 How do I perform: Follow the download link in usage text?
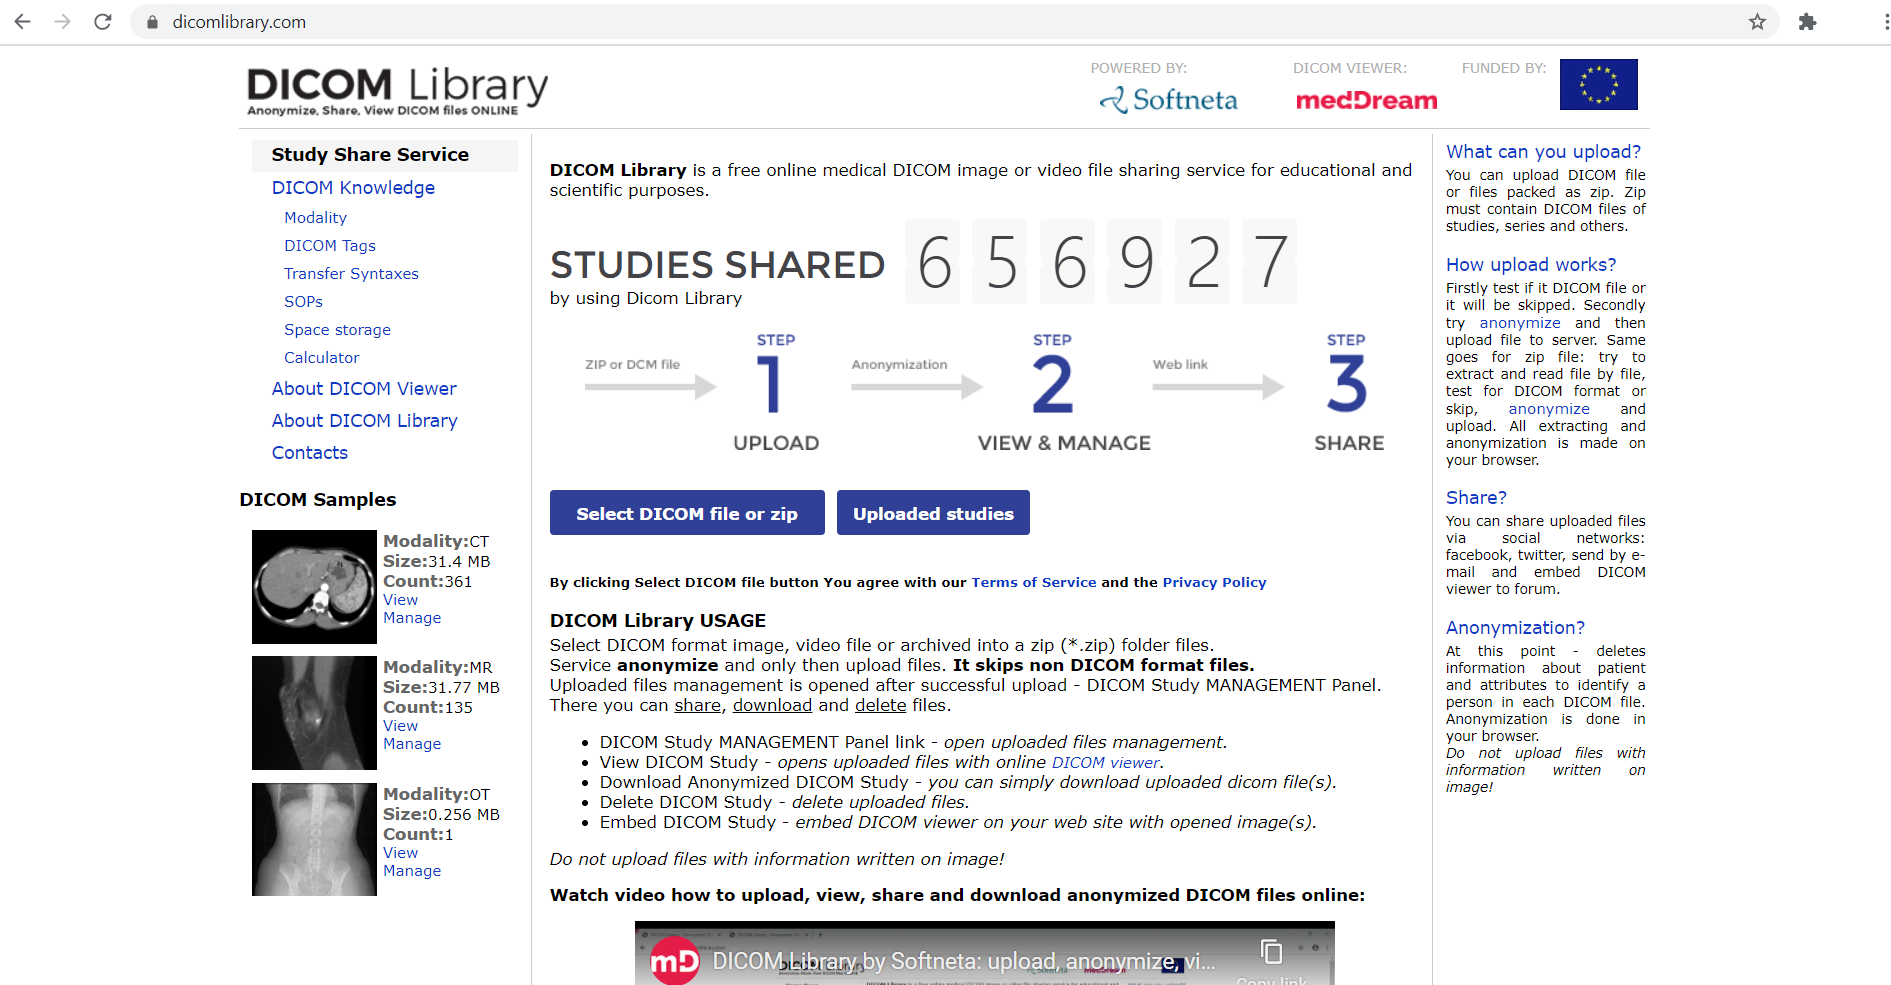772,705
